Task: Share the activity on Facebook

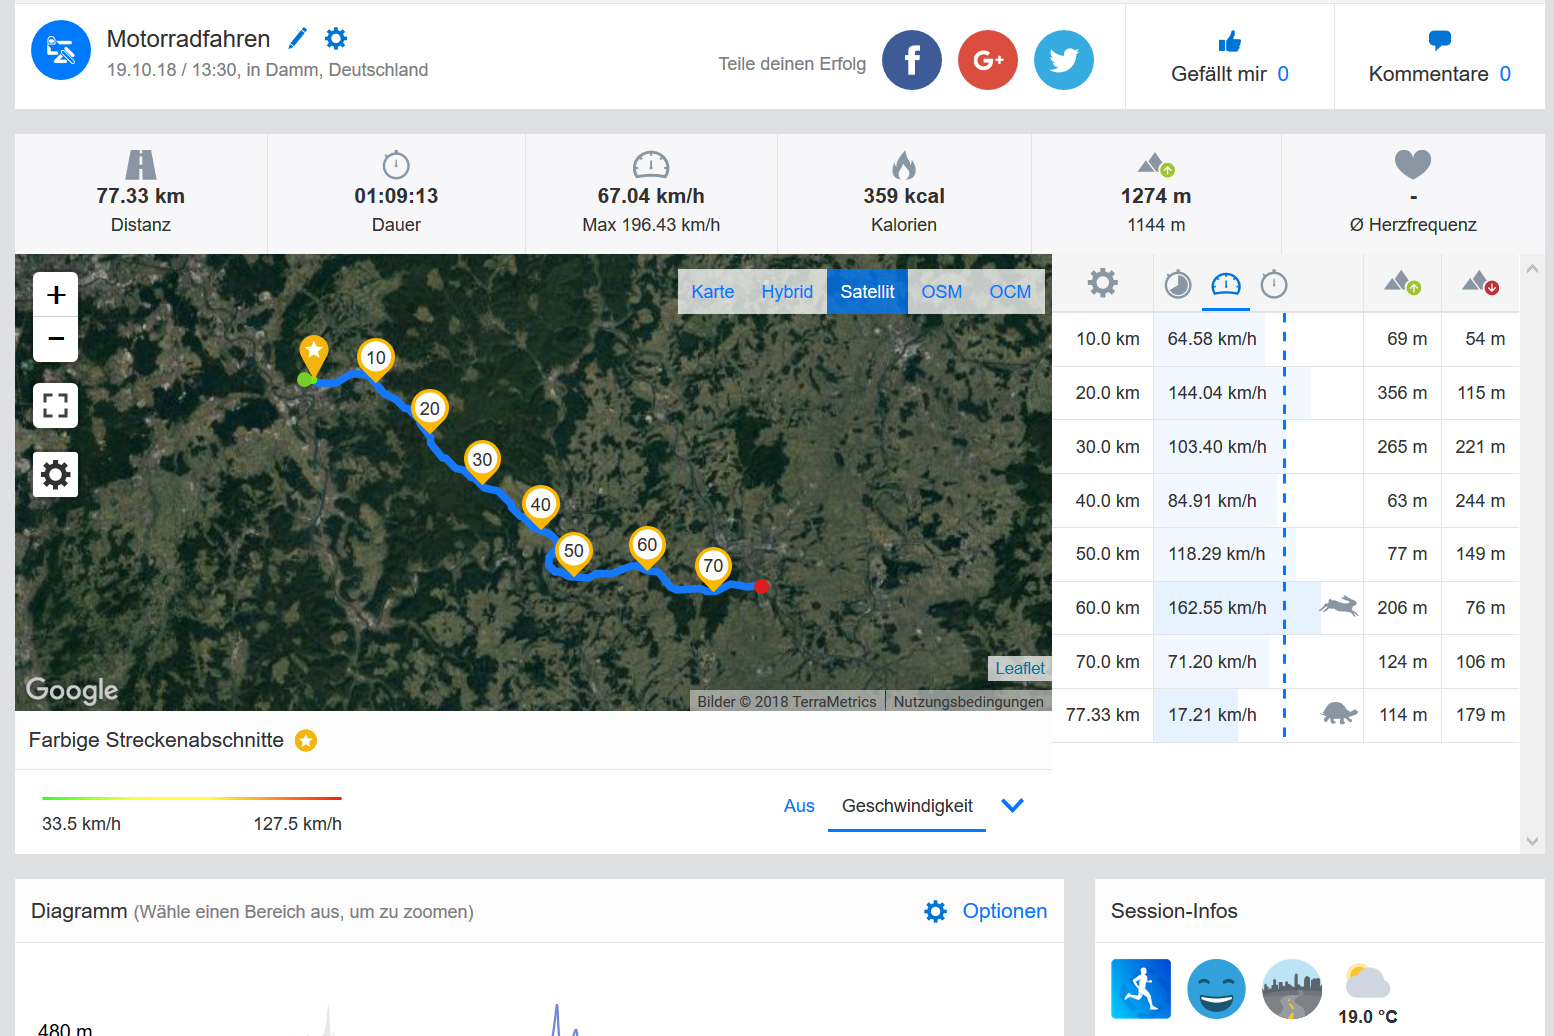Action: point(911,61)
